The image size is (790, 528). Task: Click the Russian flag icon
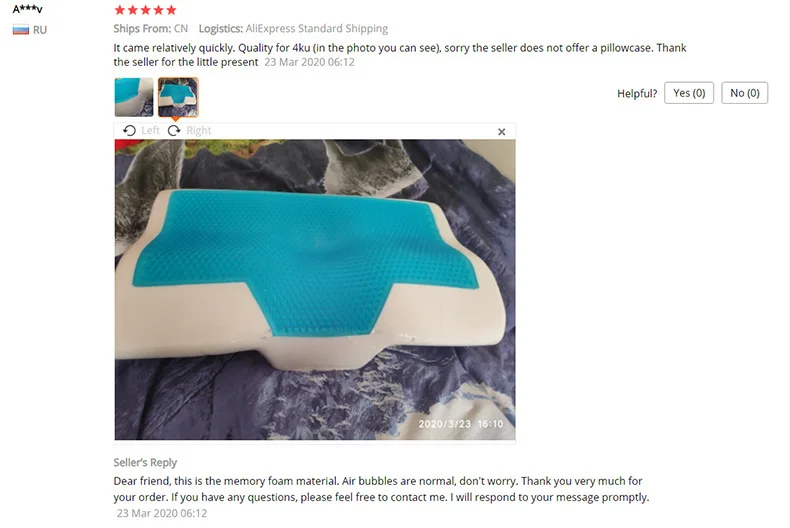[21, 30]
